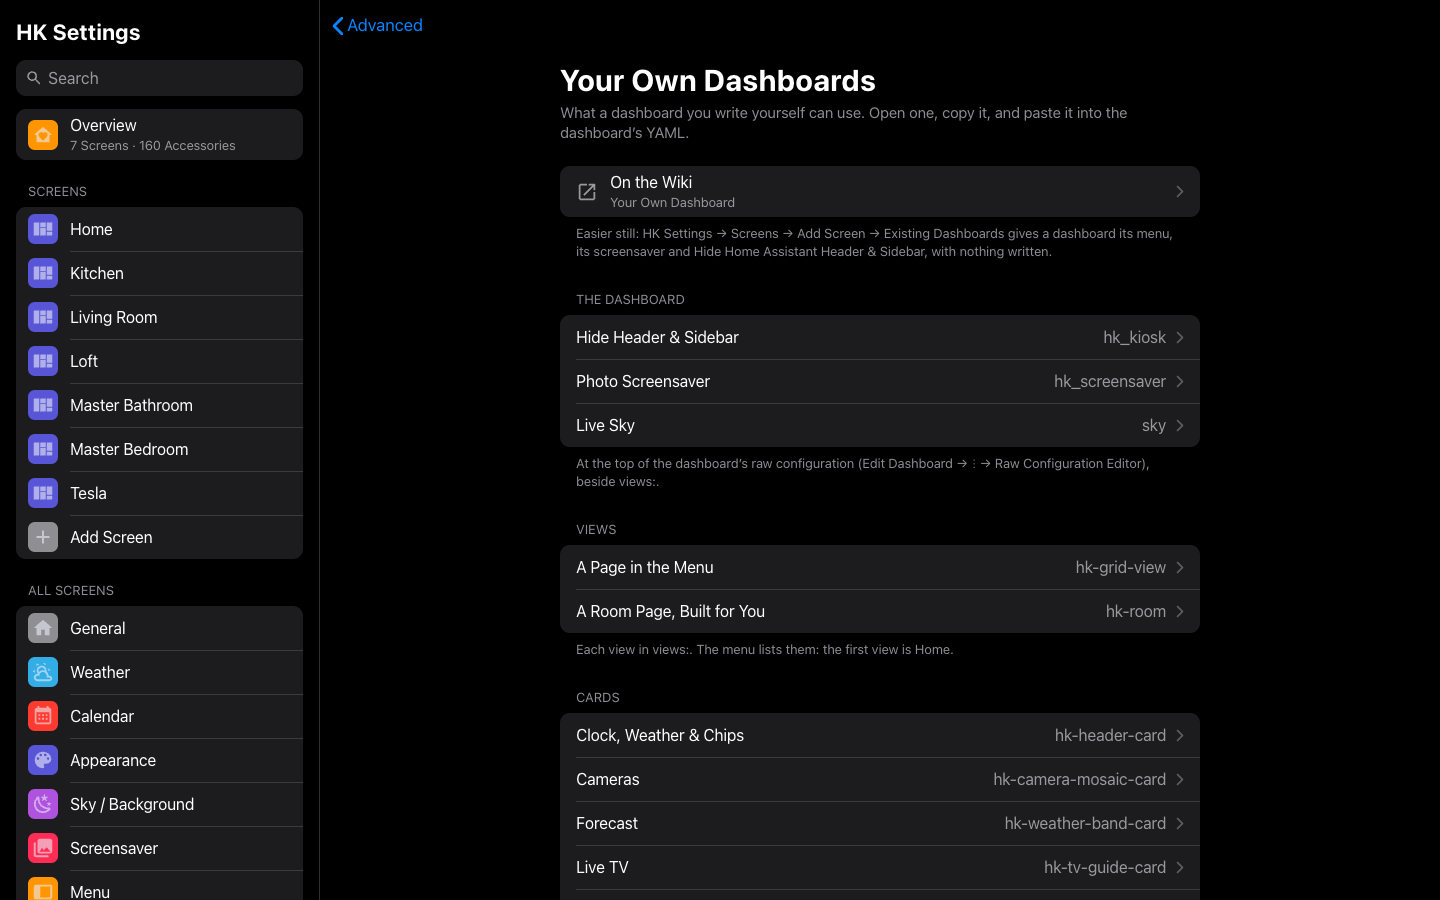Open the Forecast row label
Screen dimensions: 1440x900
(607, 824)
